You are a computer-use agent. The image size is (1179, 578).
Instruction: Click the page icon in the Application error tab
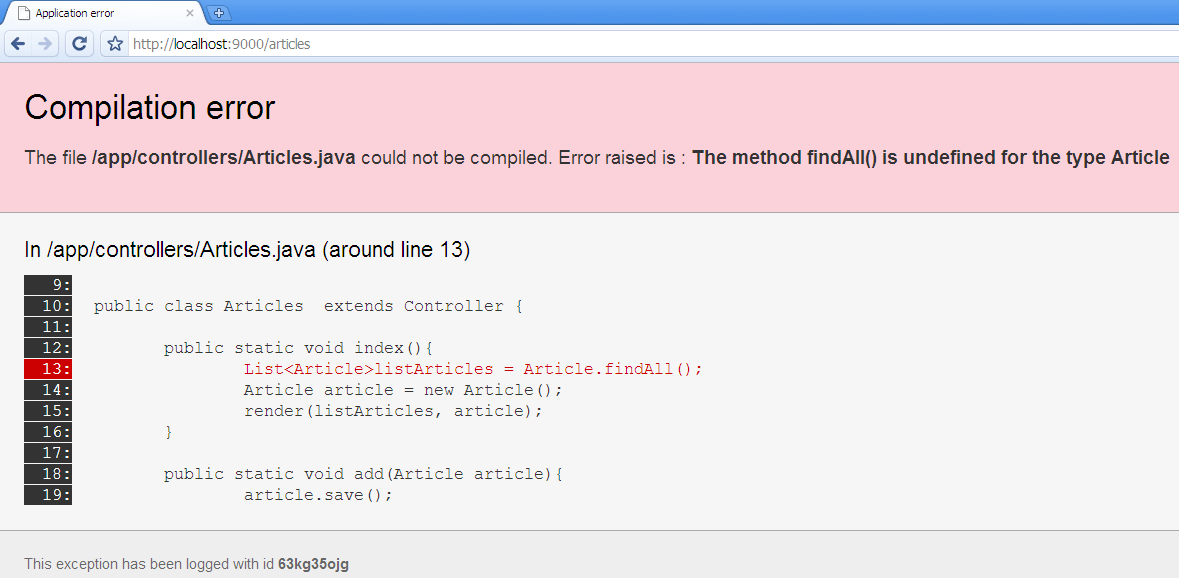pos(23,13)
